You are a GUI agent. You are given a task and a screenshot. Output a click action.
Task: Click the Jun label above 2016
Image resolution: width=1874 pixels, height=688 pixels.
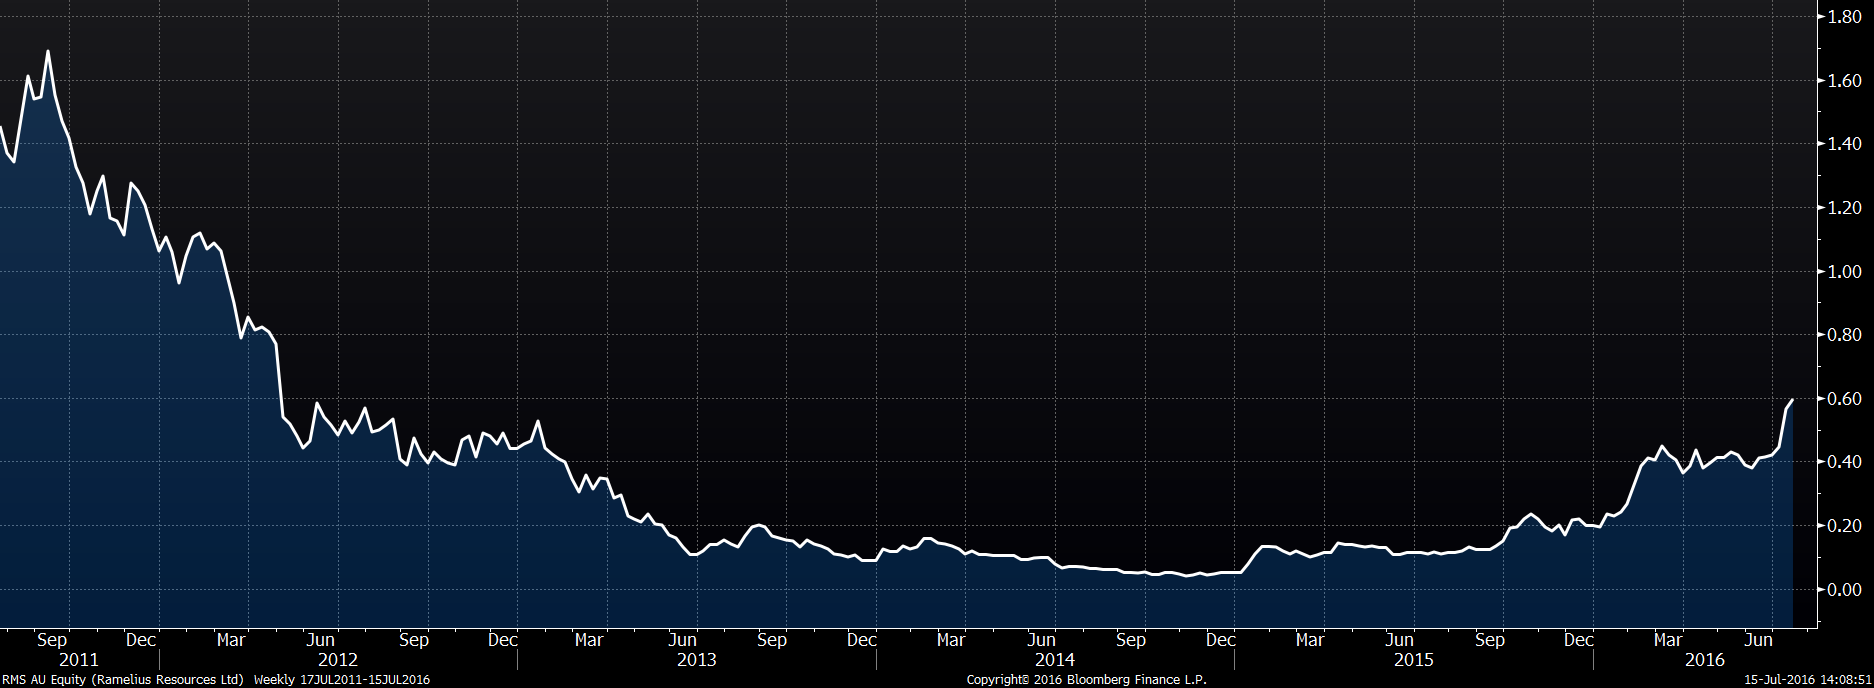[1758, 640]
